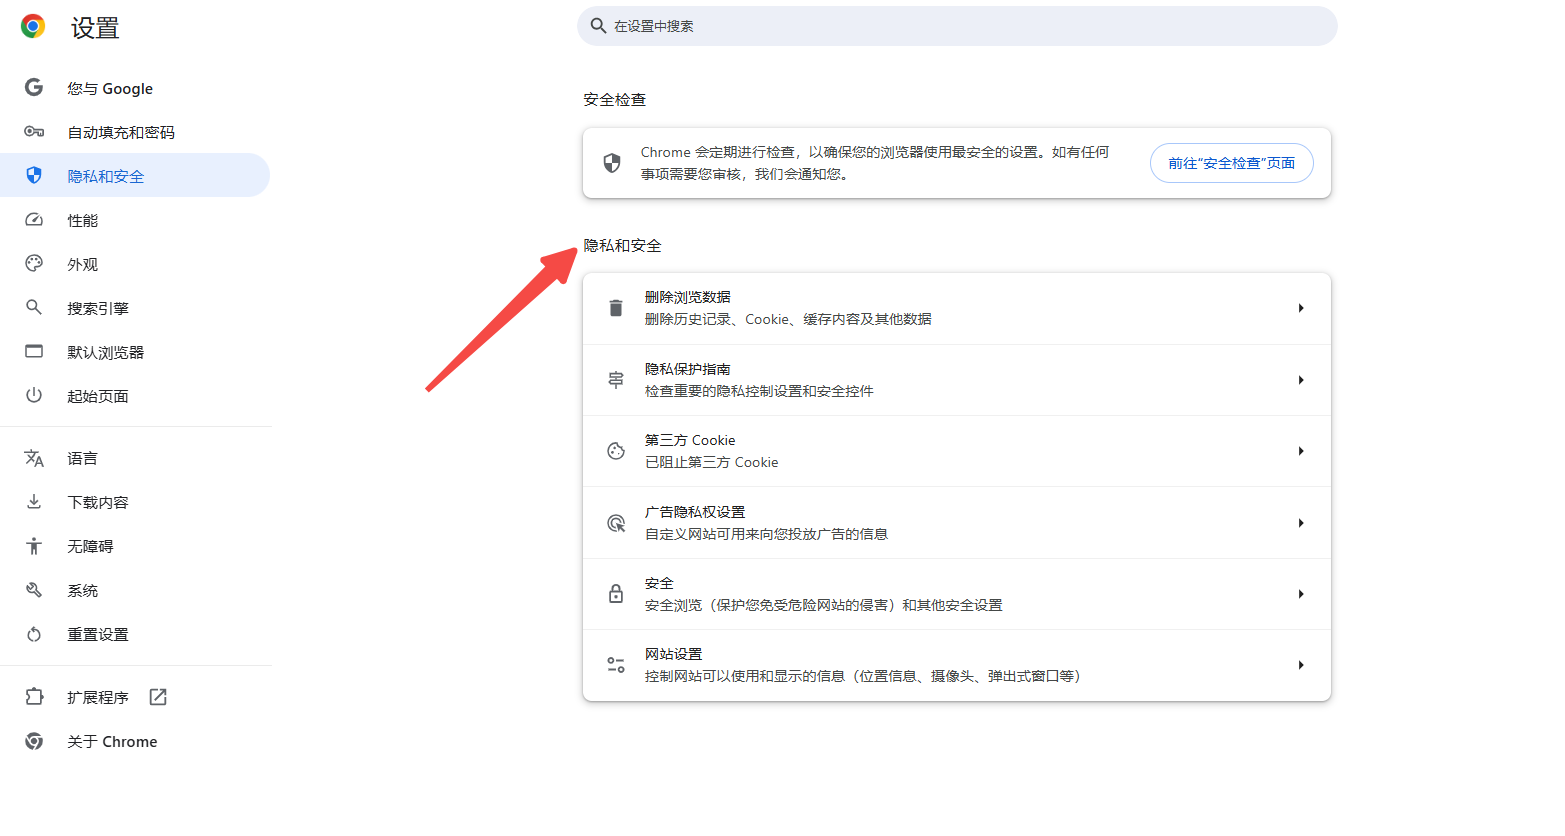Open 关于 Chrome page

click(135, 741)
